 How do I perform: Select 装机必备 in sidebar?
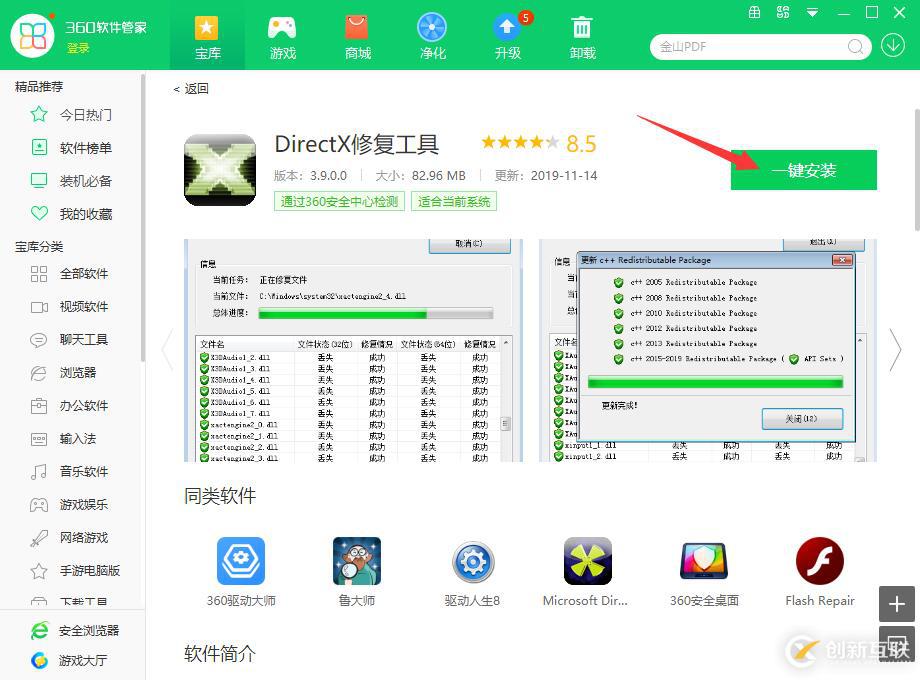(x=72, y=181)
